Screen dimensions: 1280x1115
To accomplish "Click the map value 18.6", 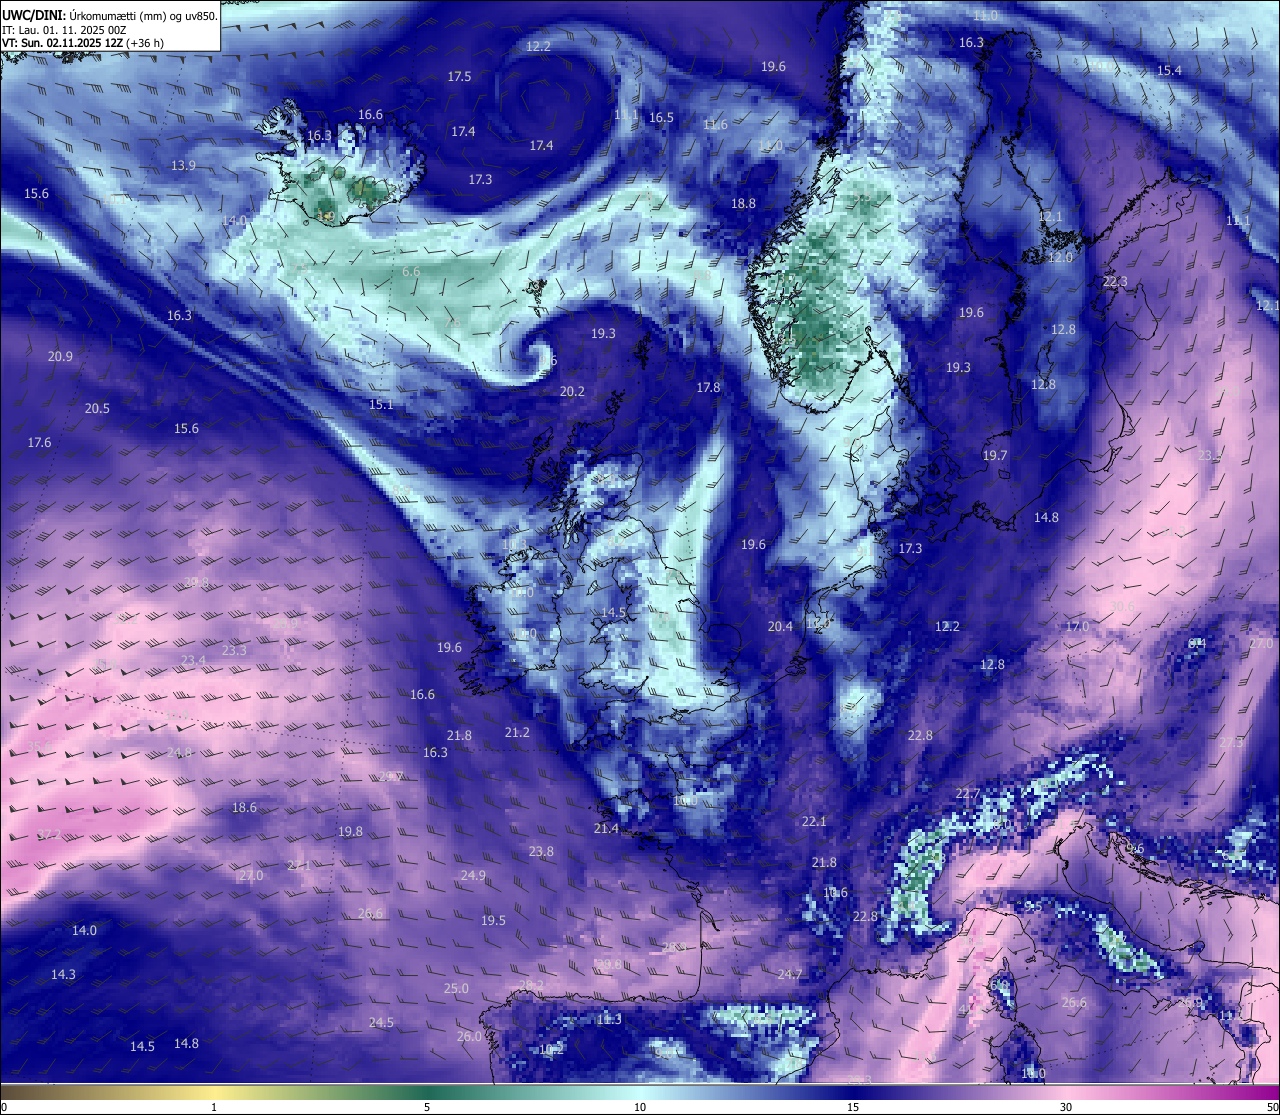I will pos(244,808).
